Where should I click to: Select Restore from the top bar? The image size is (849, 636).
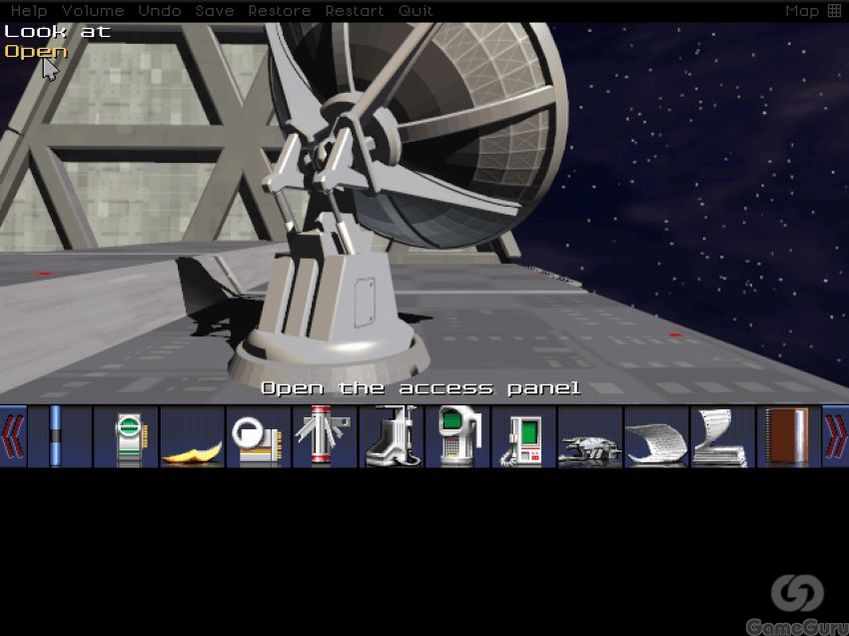point(279,11)
